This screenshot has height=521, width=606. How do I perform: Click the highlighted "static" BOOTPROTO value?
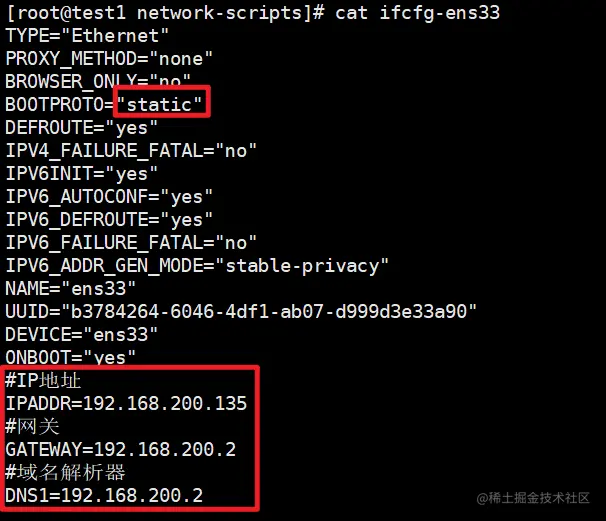(159, 105)
